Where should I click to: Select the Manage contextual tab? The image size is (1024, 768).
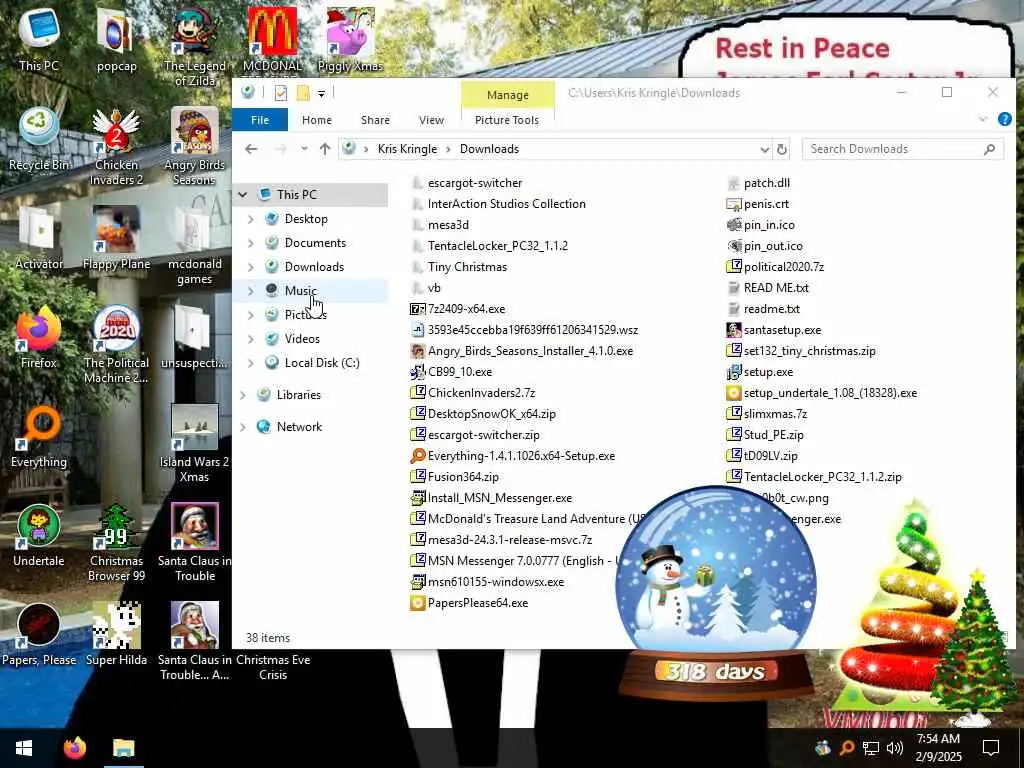tap(507, 95)
